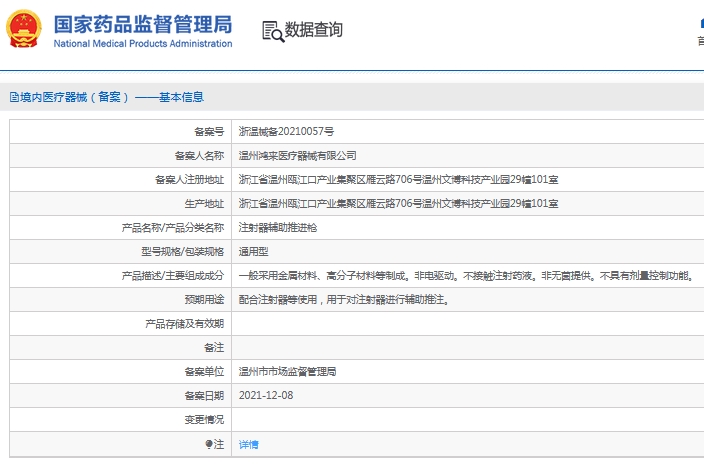Select the 通用型 specification value

(253, 252)
